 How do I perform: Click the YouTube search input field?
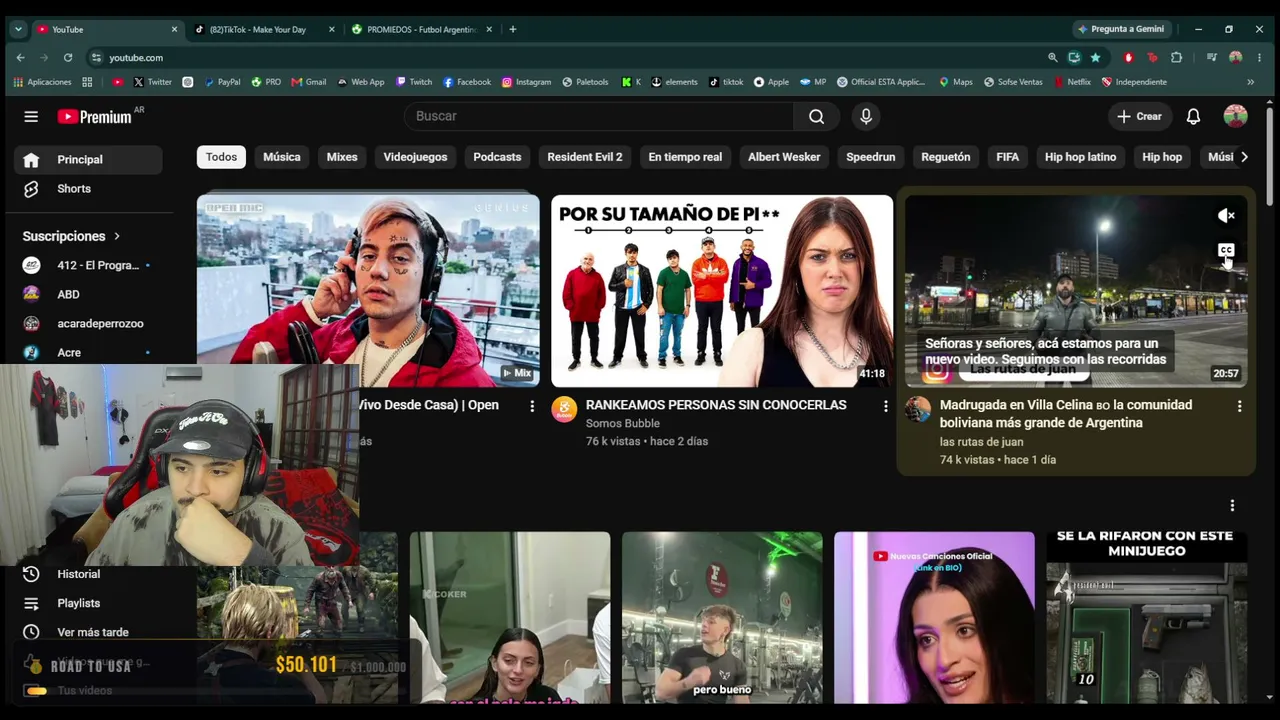599,116
